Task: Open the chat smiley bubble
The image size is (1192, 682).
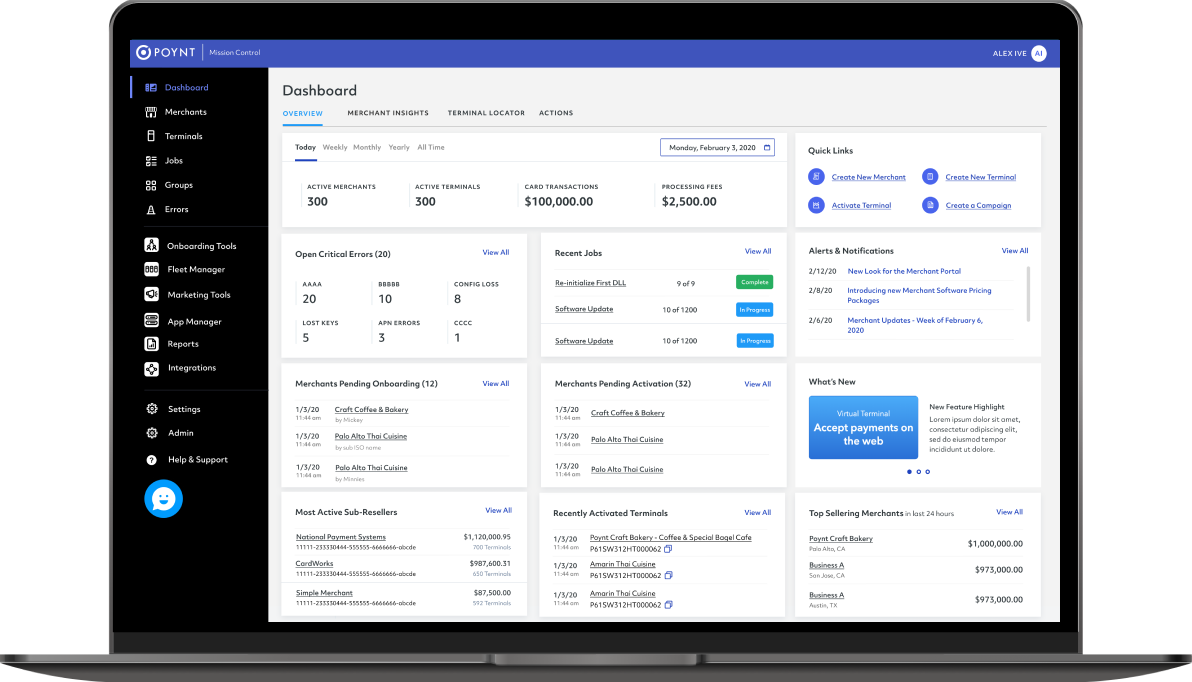Action: pos(163,499)
